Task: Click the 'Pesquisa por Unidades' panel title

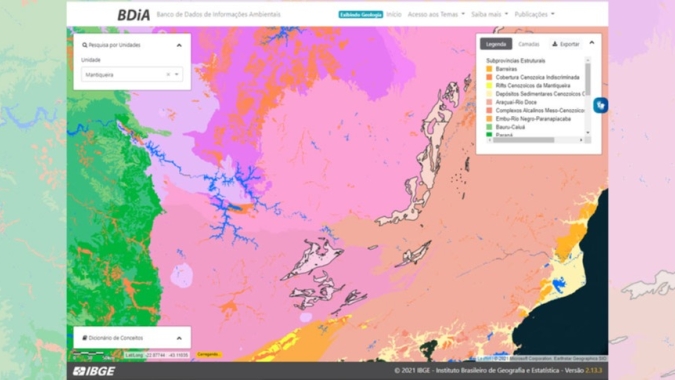Action: (115, 45)
